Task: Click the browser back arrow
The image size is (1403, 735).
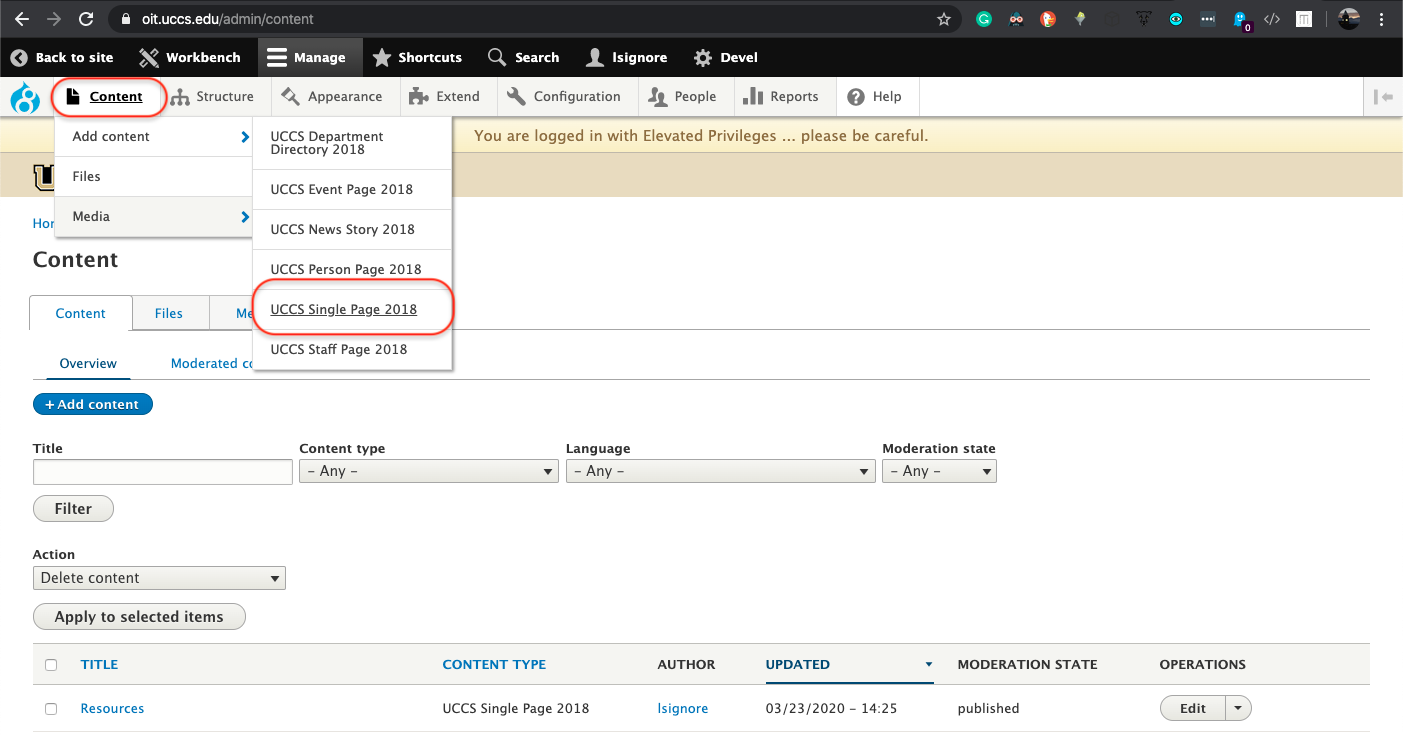Action: click(22, 18)
